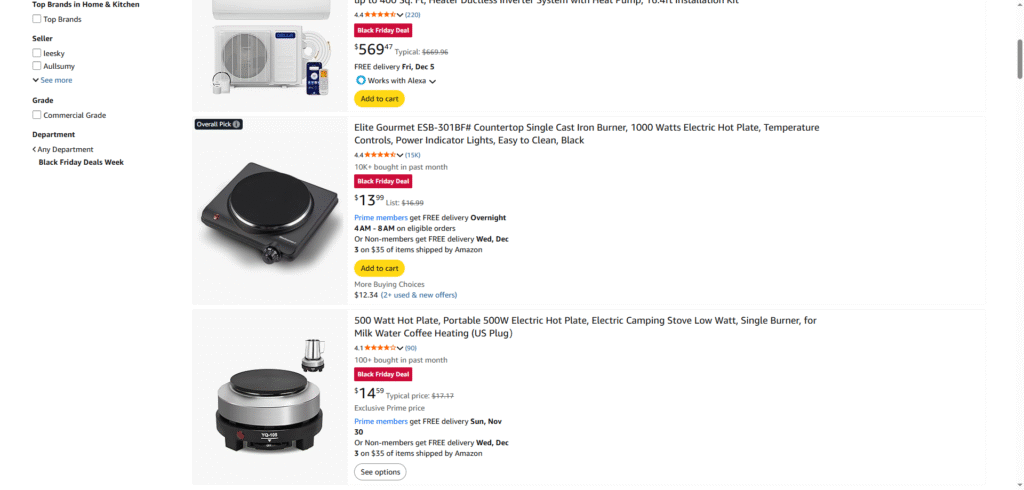Click the Elite Gourmet star rating
This screenshot has height=490, width=1024.
(x=378, y=155)
